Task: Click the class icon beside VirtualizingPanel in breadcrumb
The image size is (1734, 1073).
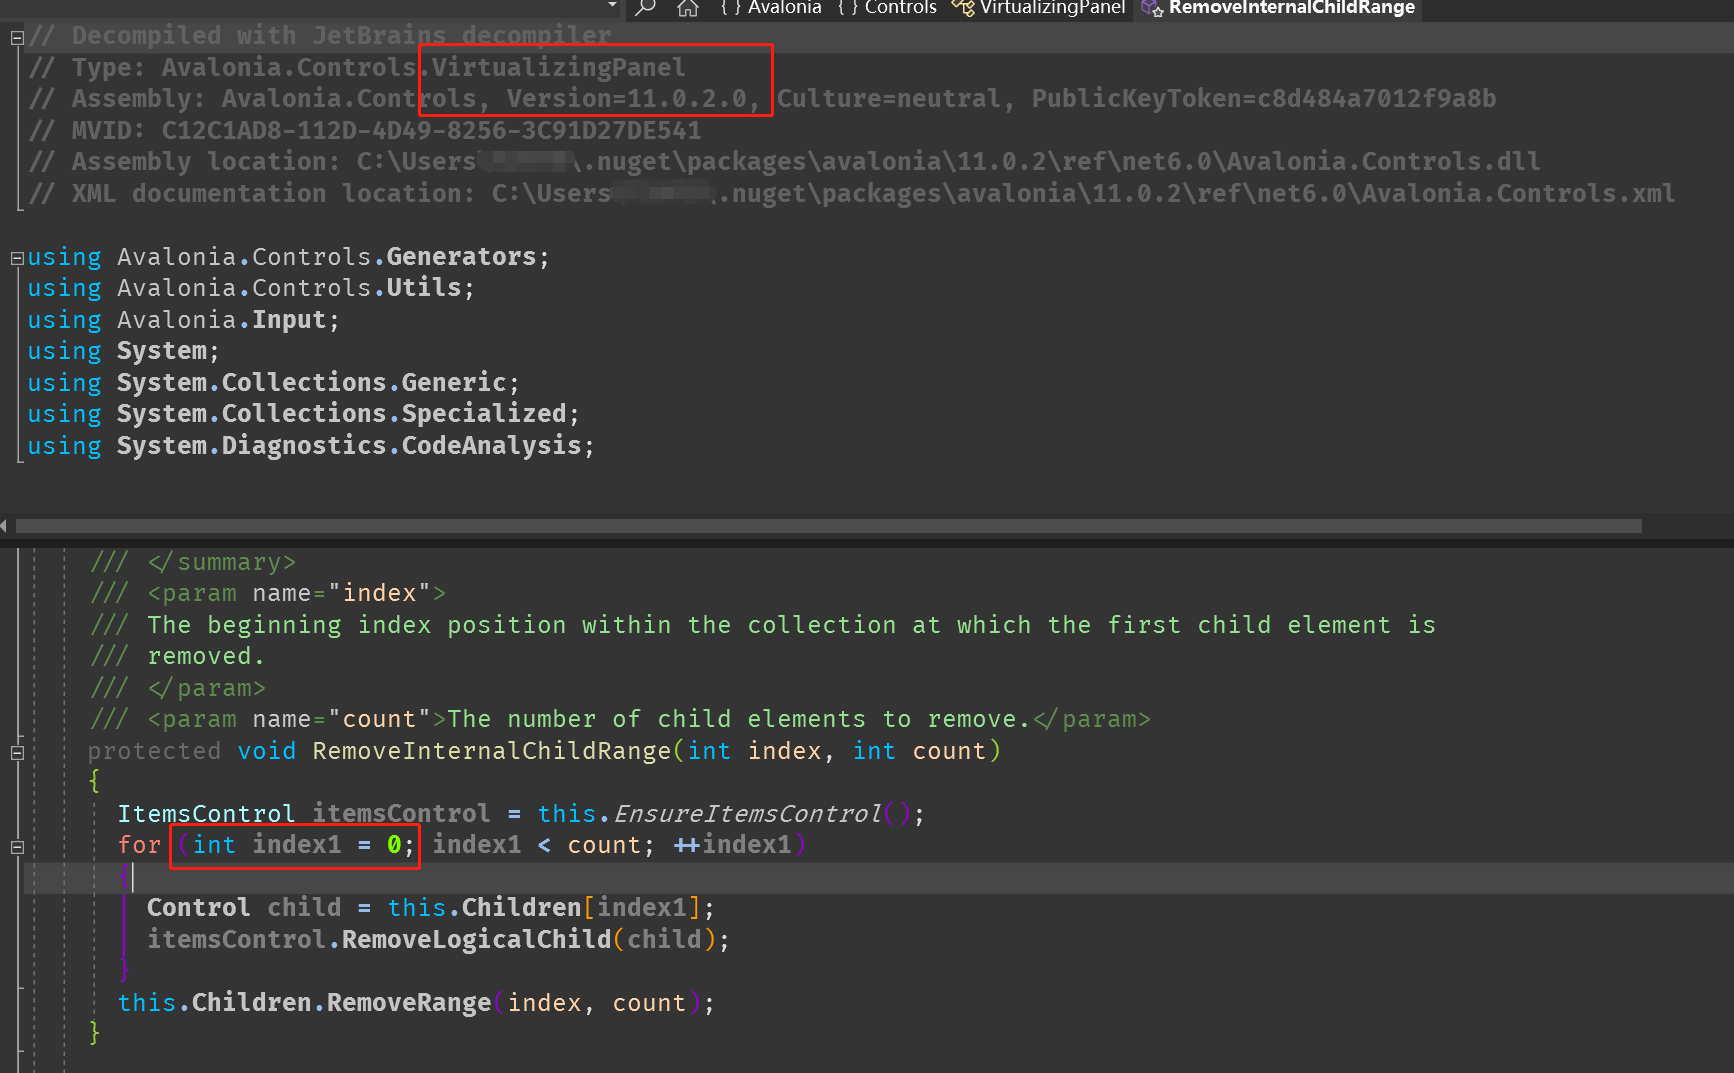Action: (x=964, y=8)
